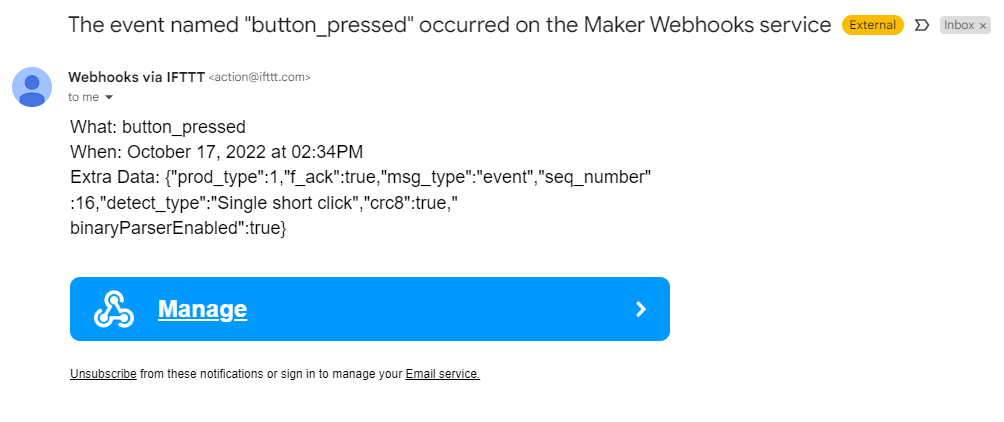Open the underlined Manage link
Screen dimensions: 1004x422
click(202, 310)
